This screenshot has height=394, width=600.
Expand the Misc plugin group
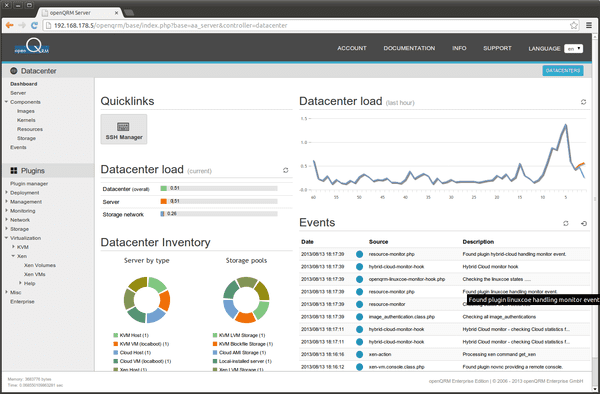6,292
